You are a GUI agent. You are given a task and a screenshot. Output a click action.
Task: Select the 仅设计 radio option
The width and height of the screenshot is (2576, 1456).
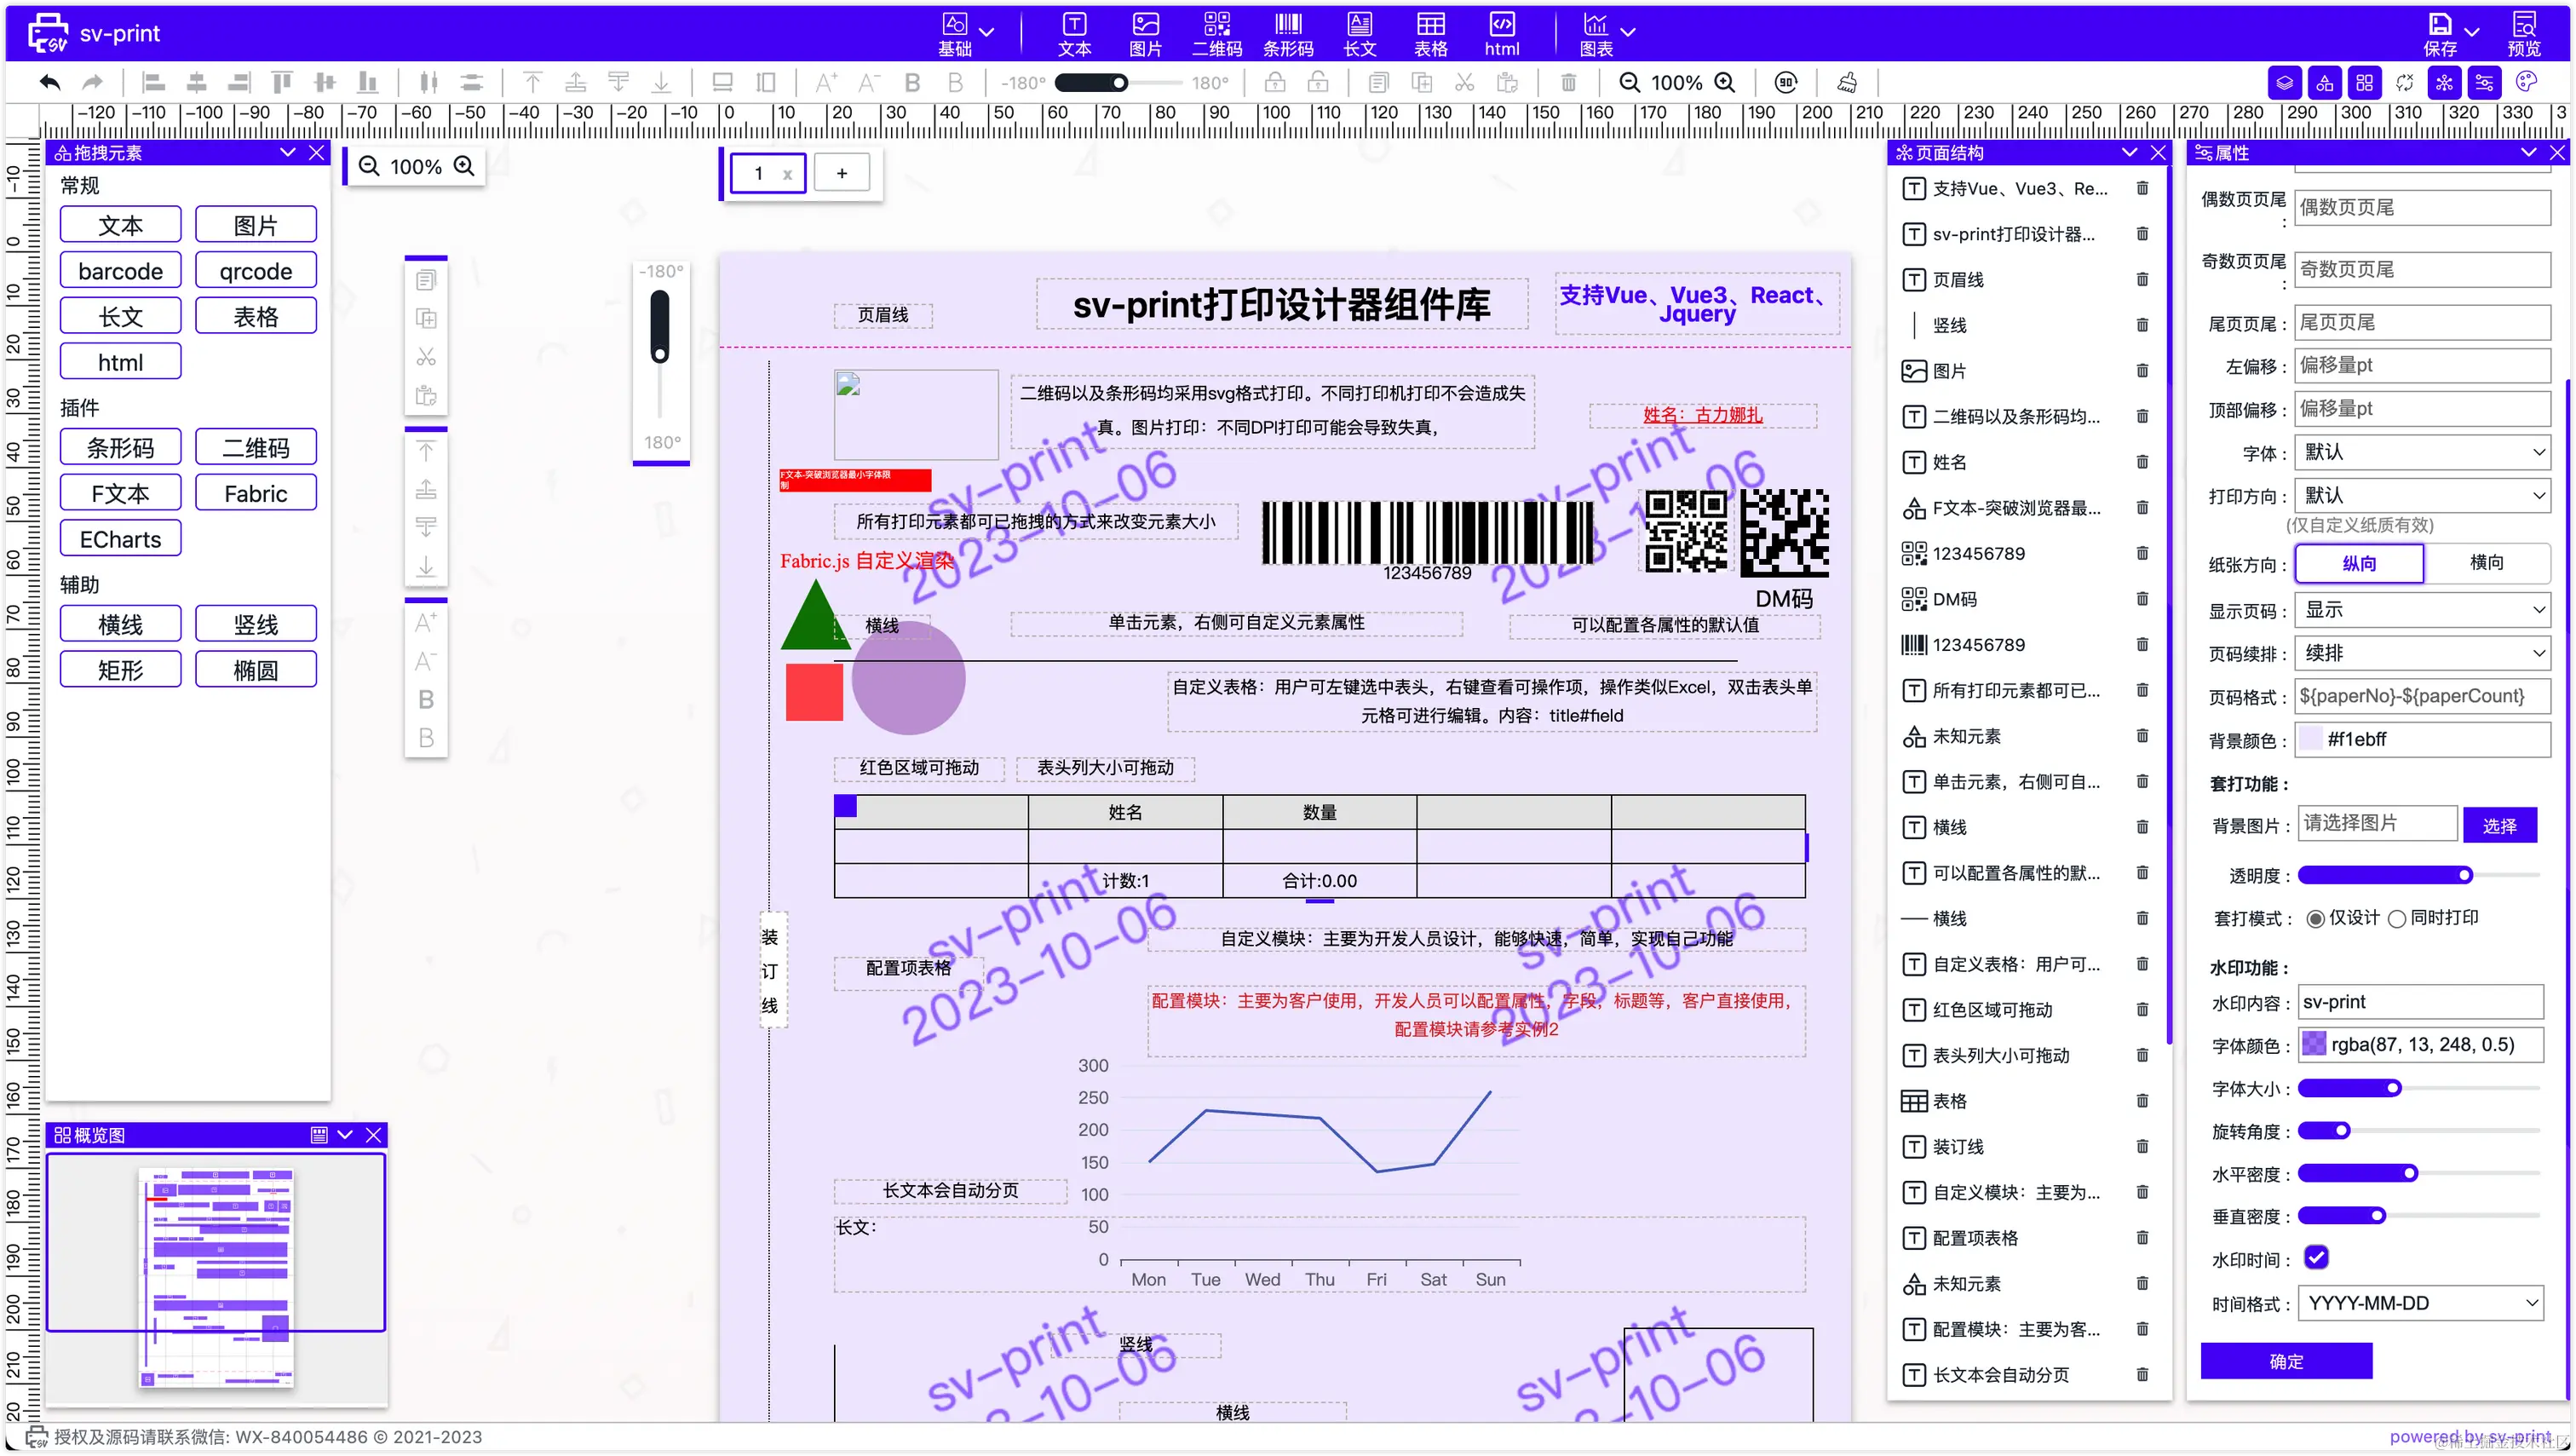coord(2315,918)
